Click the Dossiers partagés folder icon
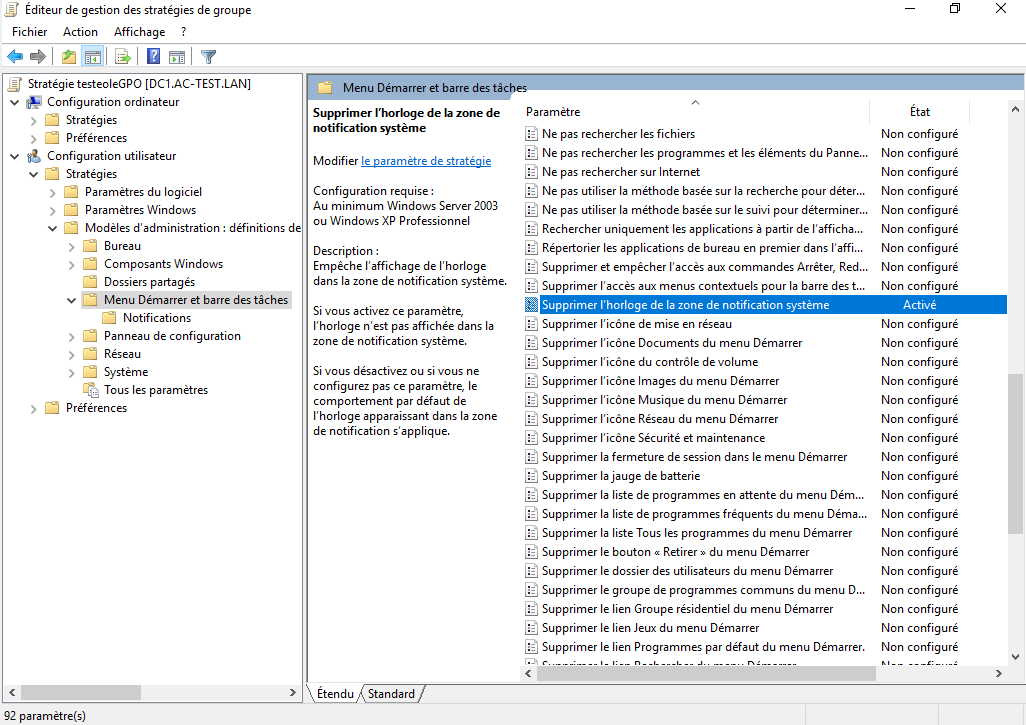Viewport: 1026px width, 725px height. [x=90, y=282]
